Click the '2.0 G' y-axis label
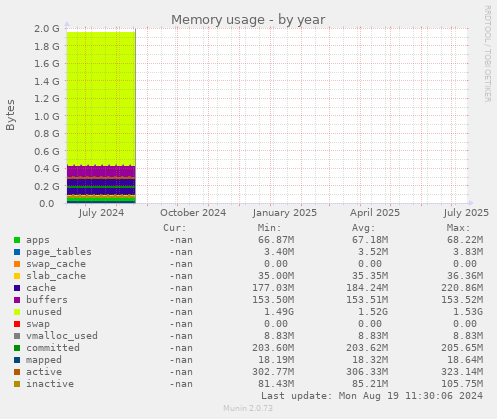This screenshot has height=419, width=497. click(x=47, y=29)
